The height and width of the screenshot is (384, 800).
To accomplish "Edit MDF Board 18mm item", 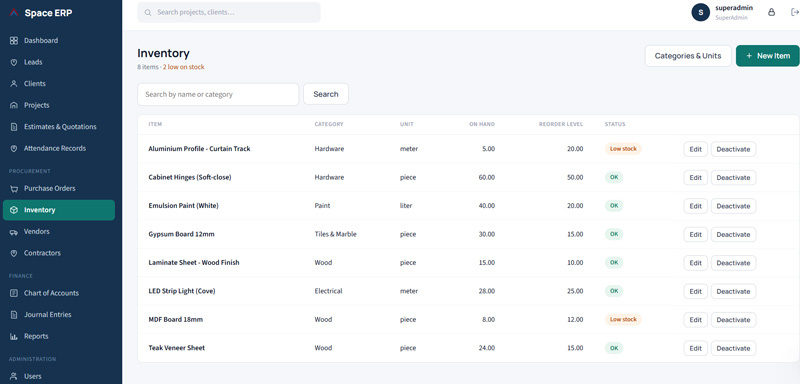I will point(695,320).
